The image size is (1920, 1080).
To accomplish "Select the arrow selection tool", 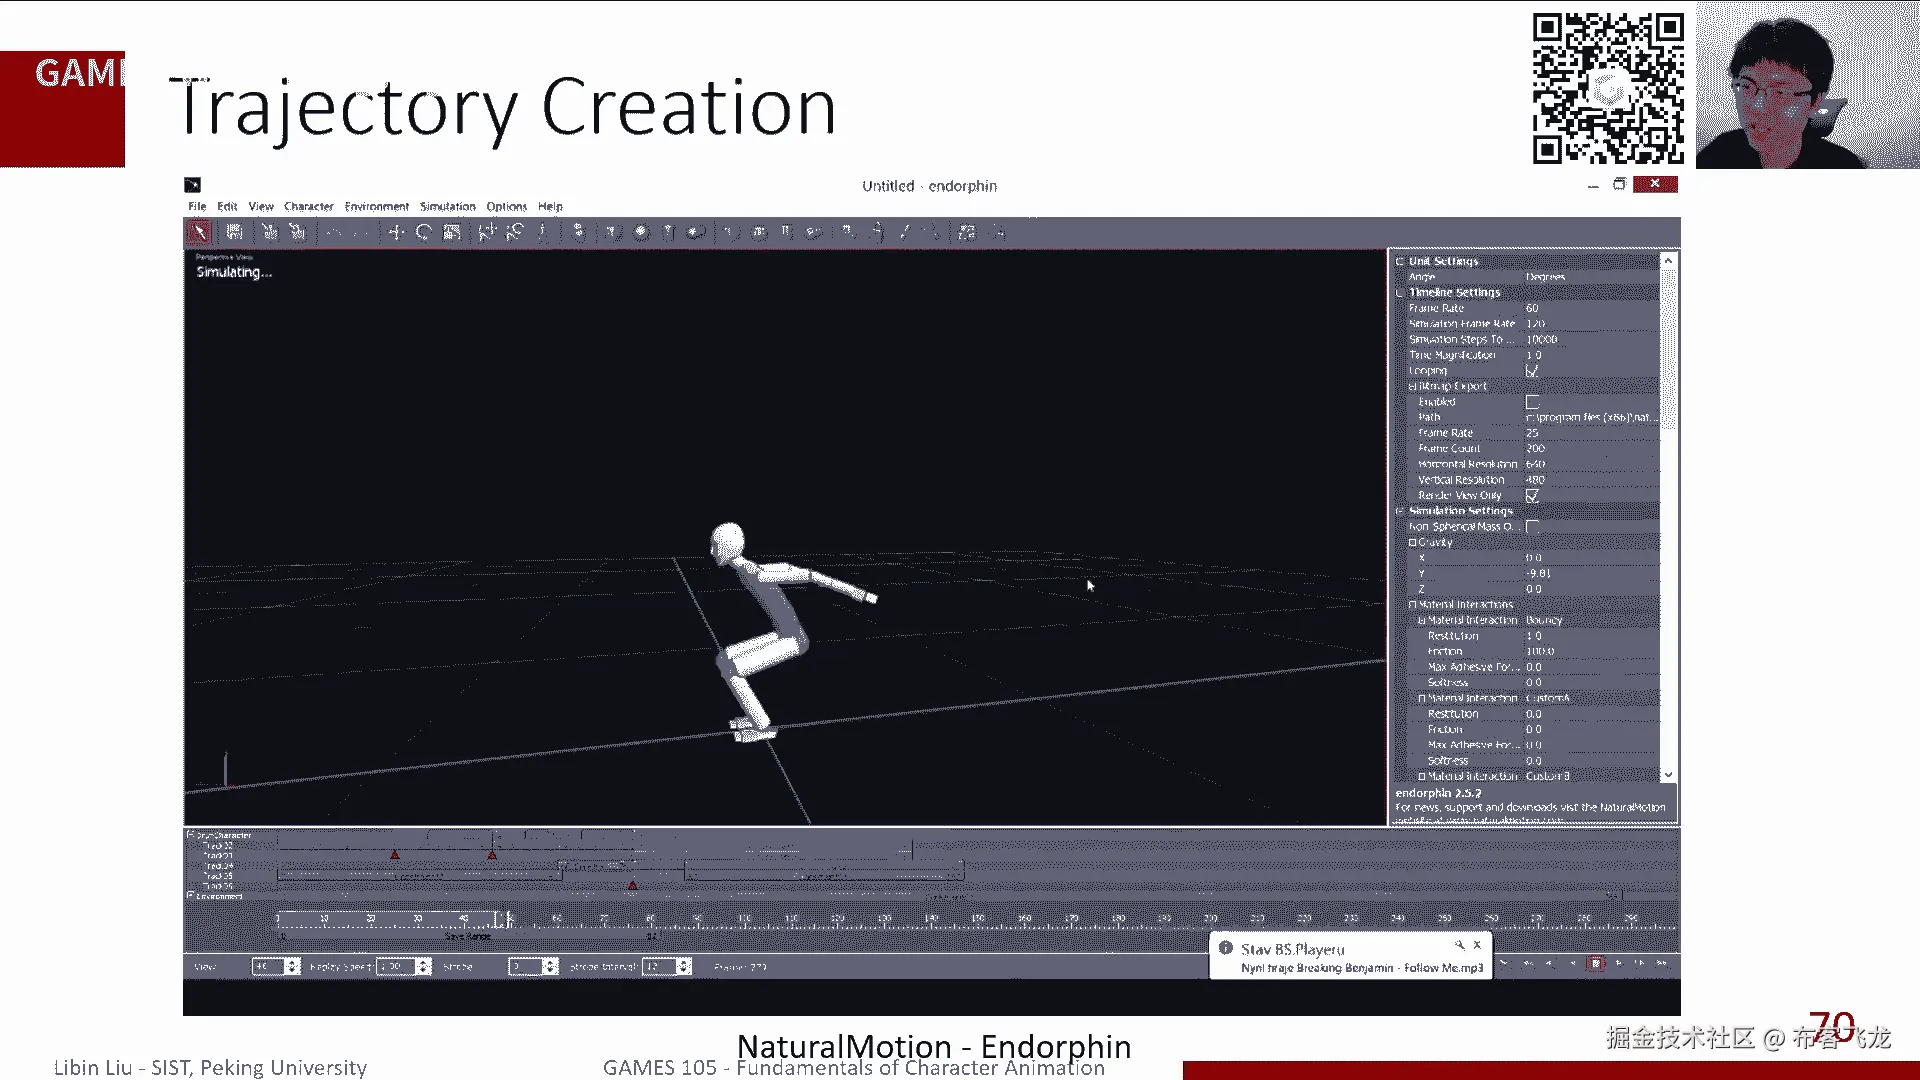I will [x=200, y=233].
